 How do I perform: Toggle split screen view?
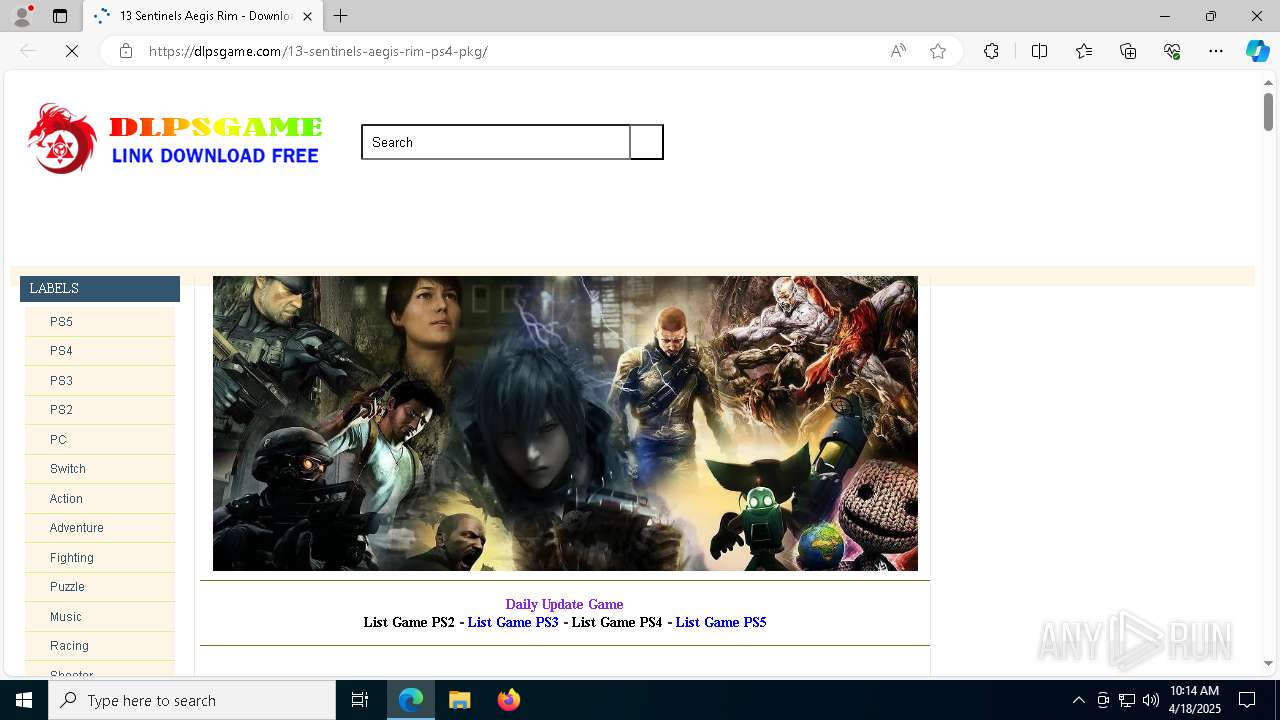tap(1039, 51)
